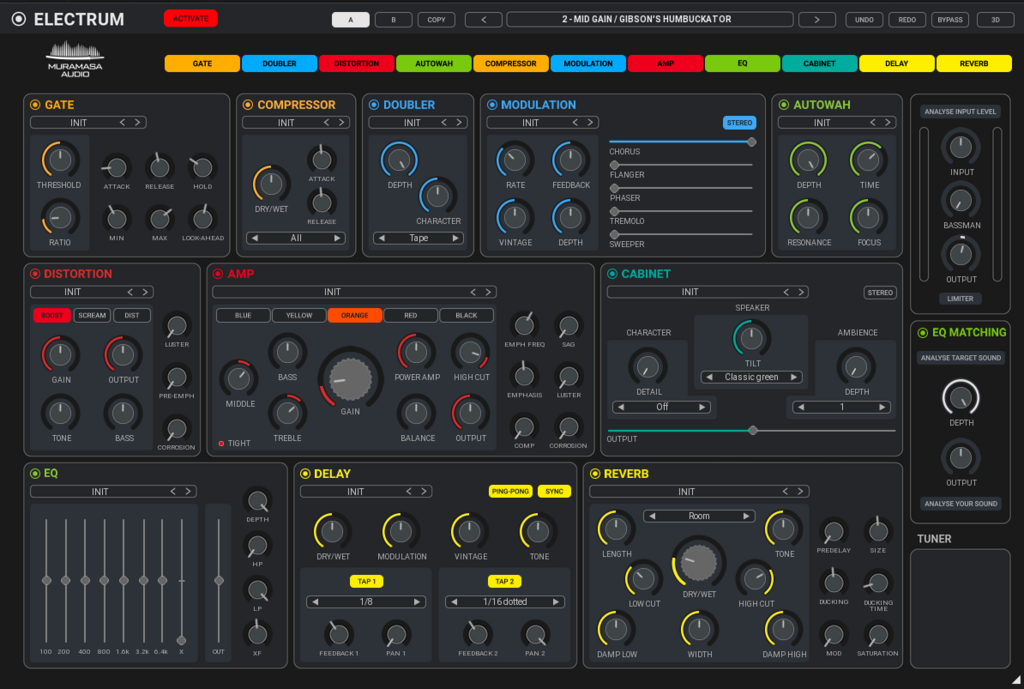Select the AUTOWAH tab in the module strip
The height and width of the screenshot is (689, 1024).
coord(434,63)
